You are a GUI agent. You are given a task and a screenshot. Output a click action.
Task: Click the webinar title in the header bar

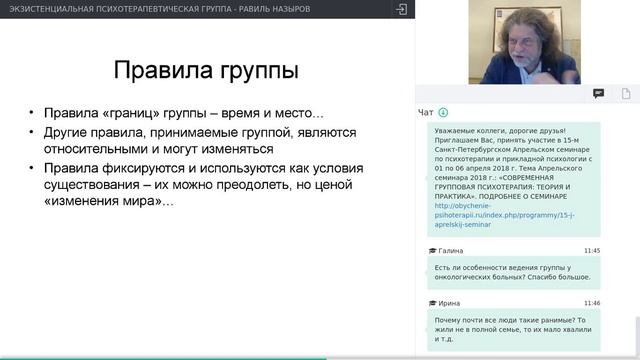click(160, 9)
